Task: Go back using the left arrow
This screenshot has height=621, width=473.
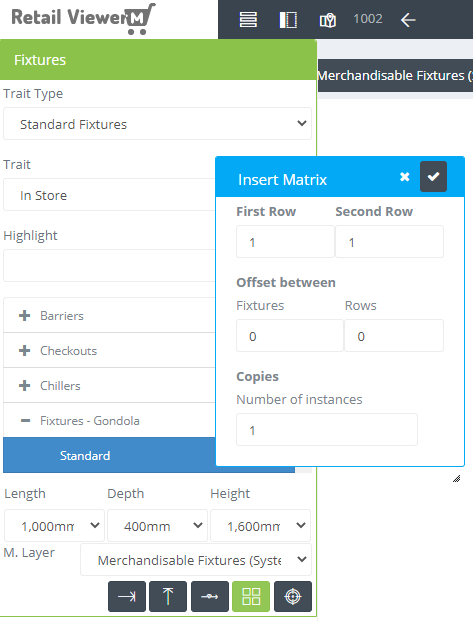Action: (x=408, y=20)
